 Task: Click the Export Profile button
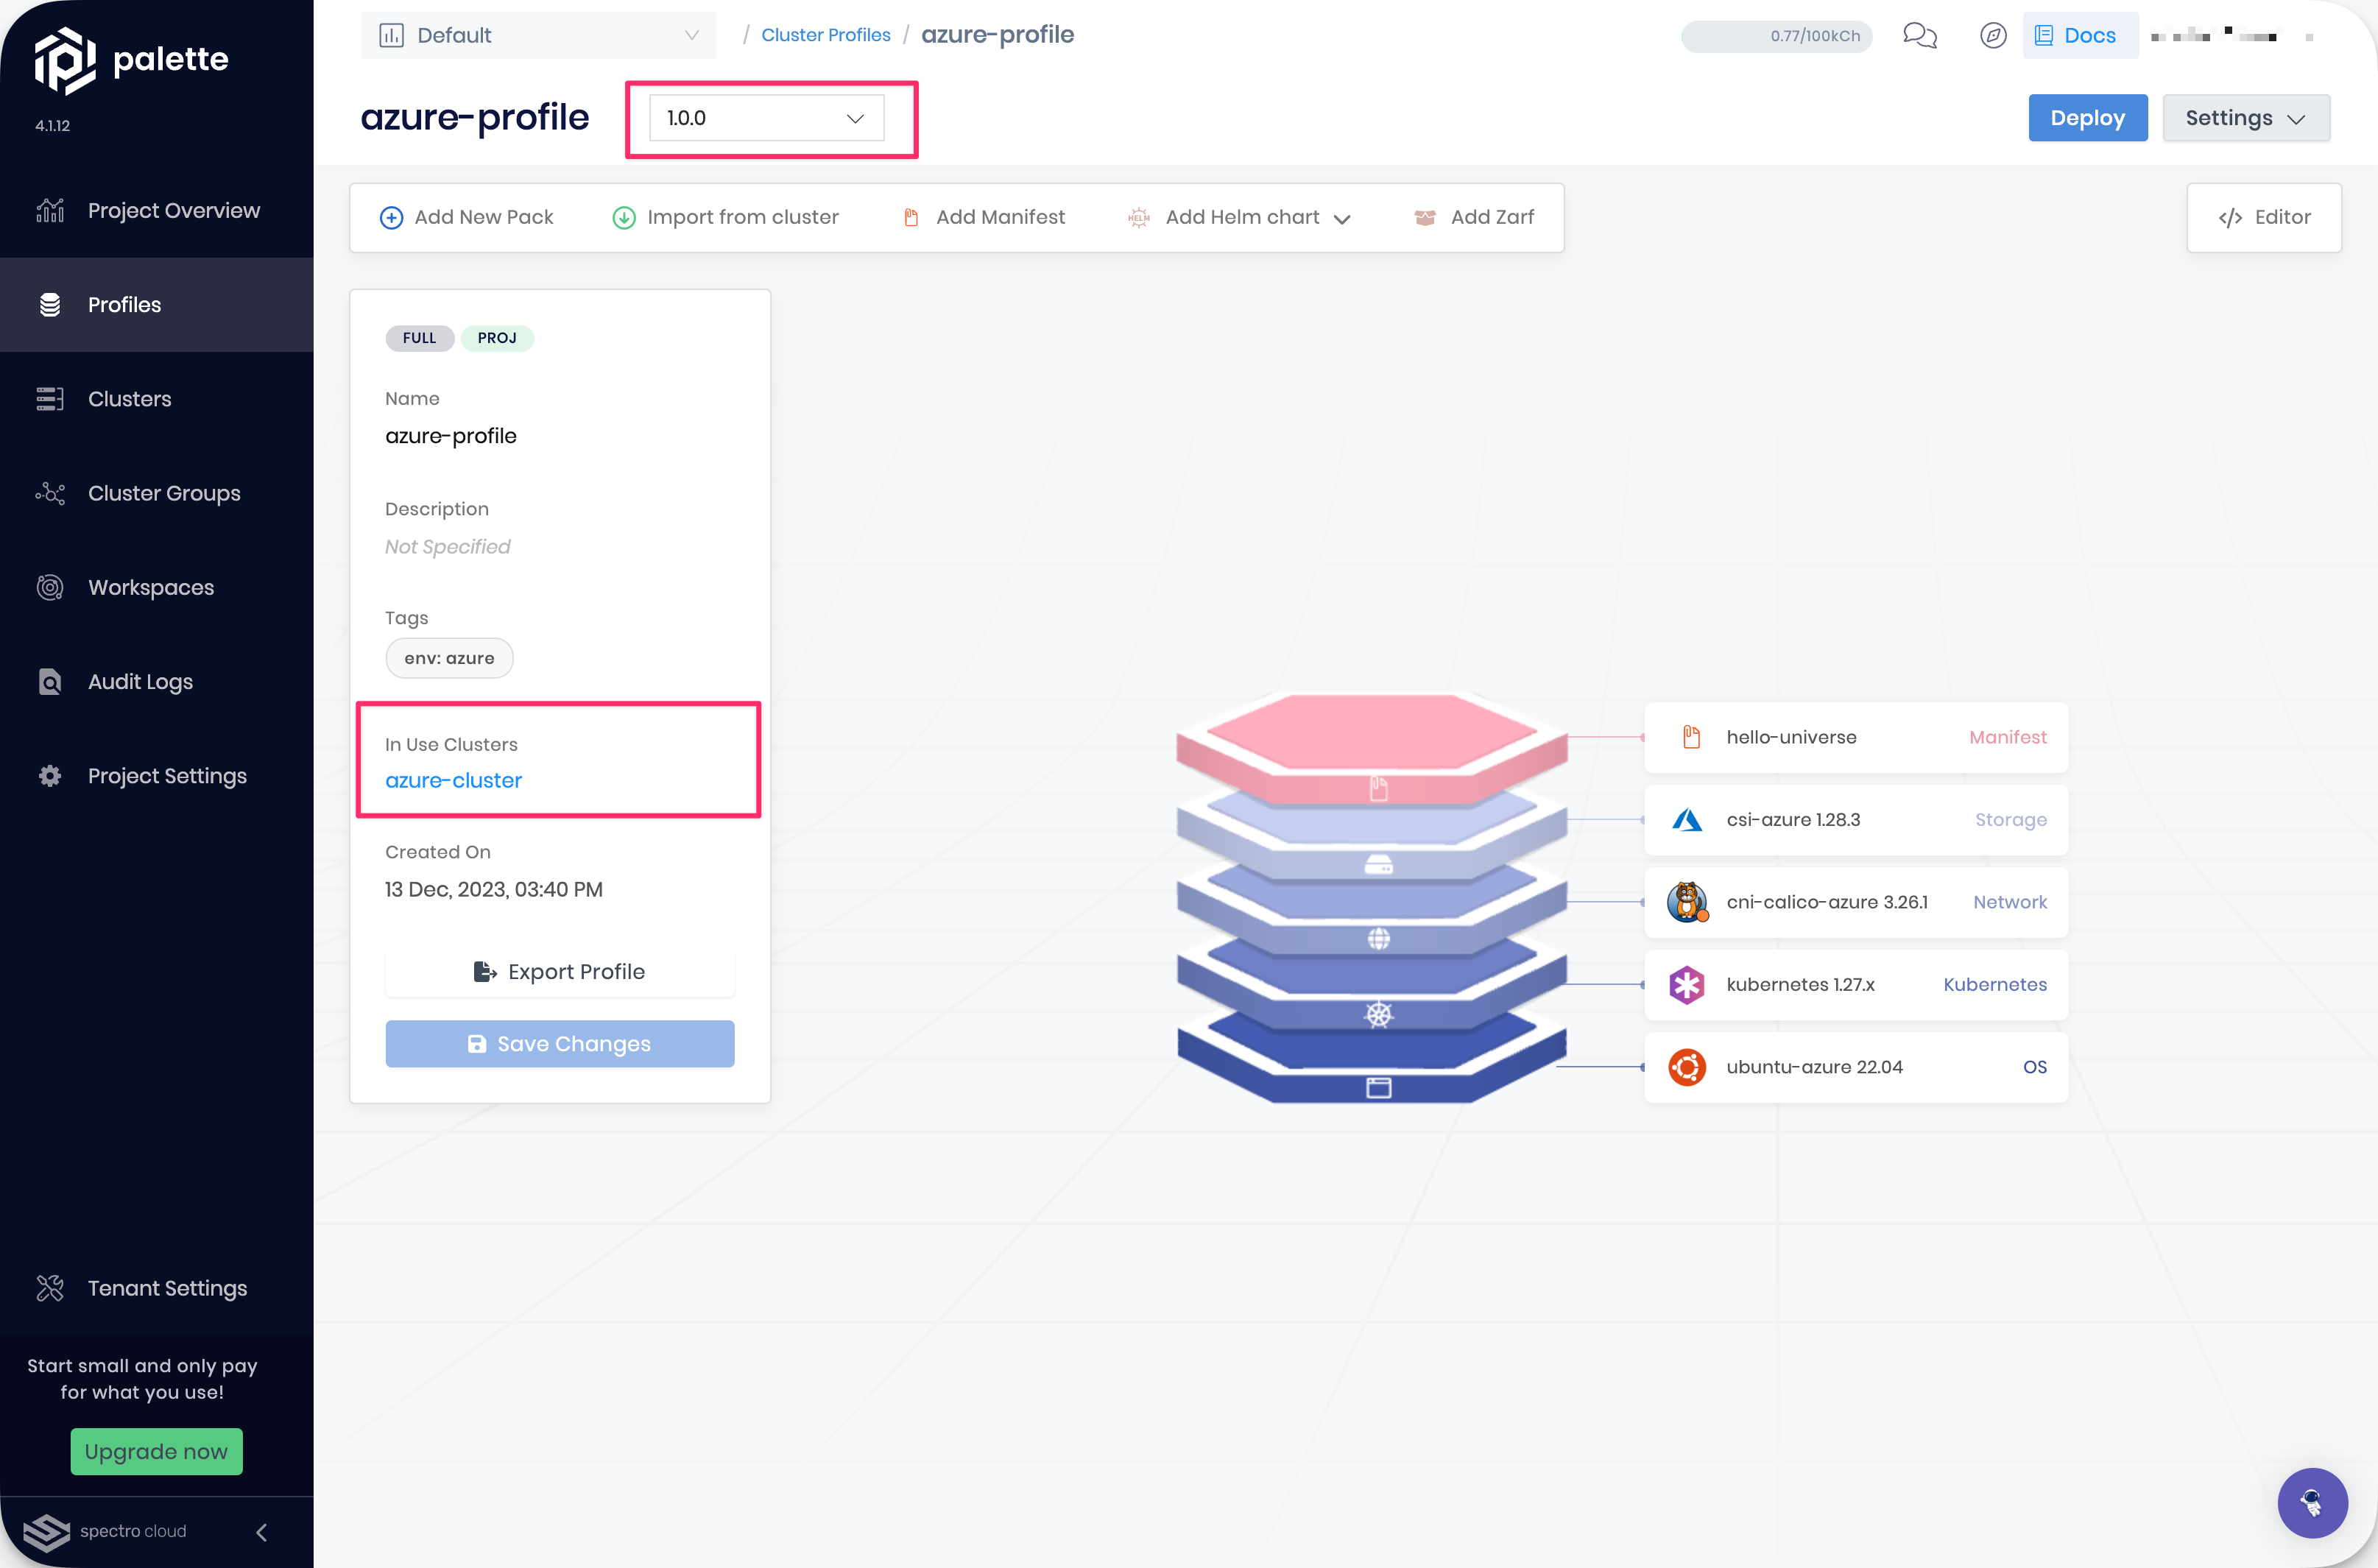pyautogui.click(x=559, y=972)
